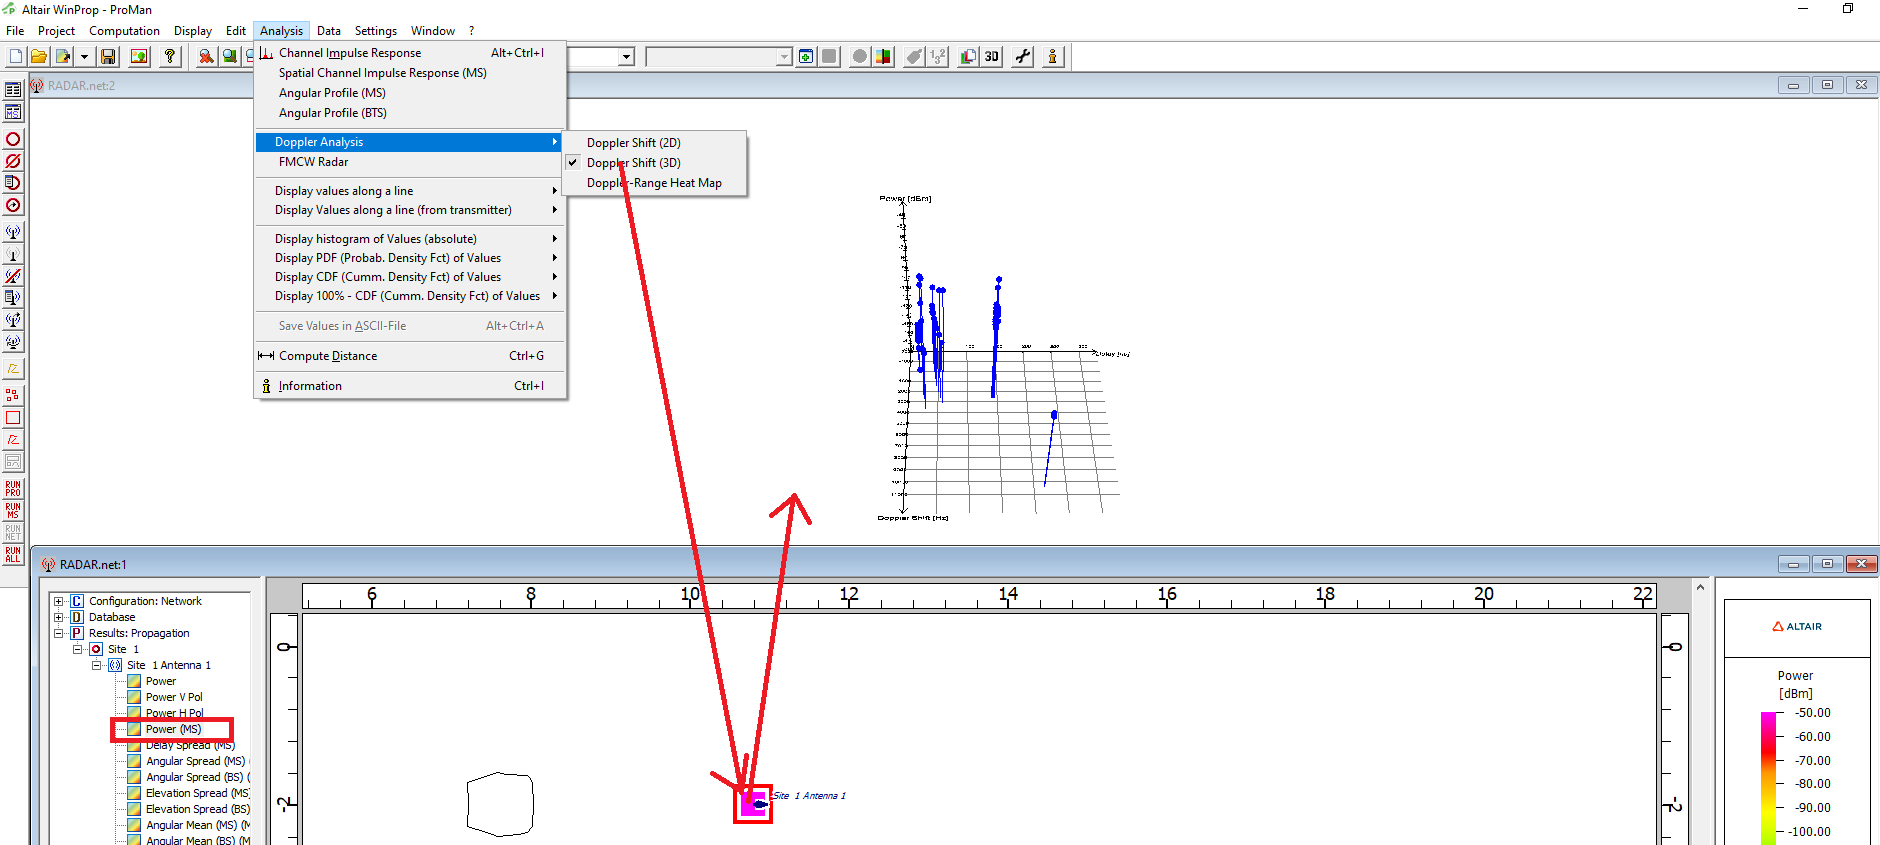
Task: Click the Open project folder icon
Action: pyautogui.click(x=38, y=57)
